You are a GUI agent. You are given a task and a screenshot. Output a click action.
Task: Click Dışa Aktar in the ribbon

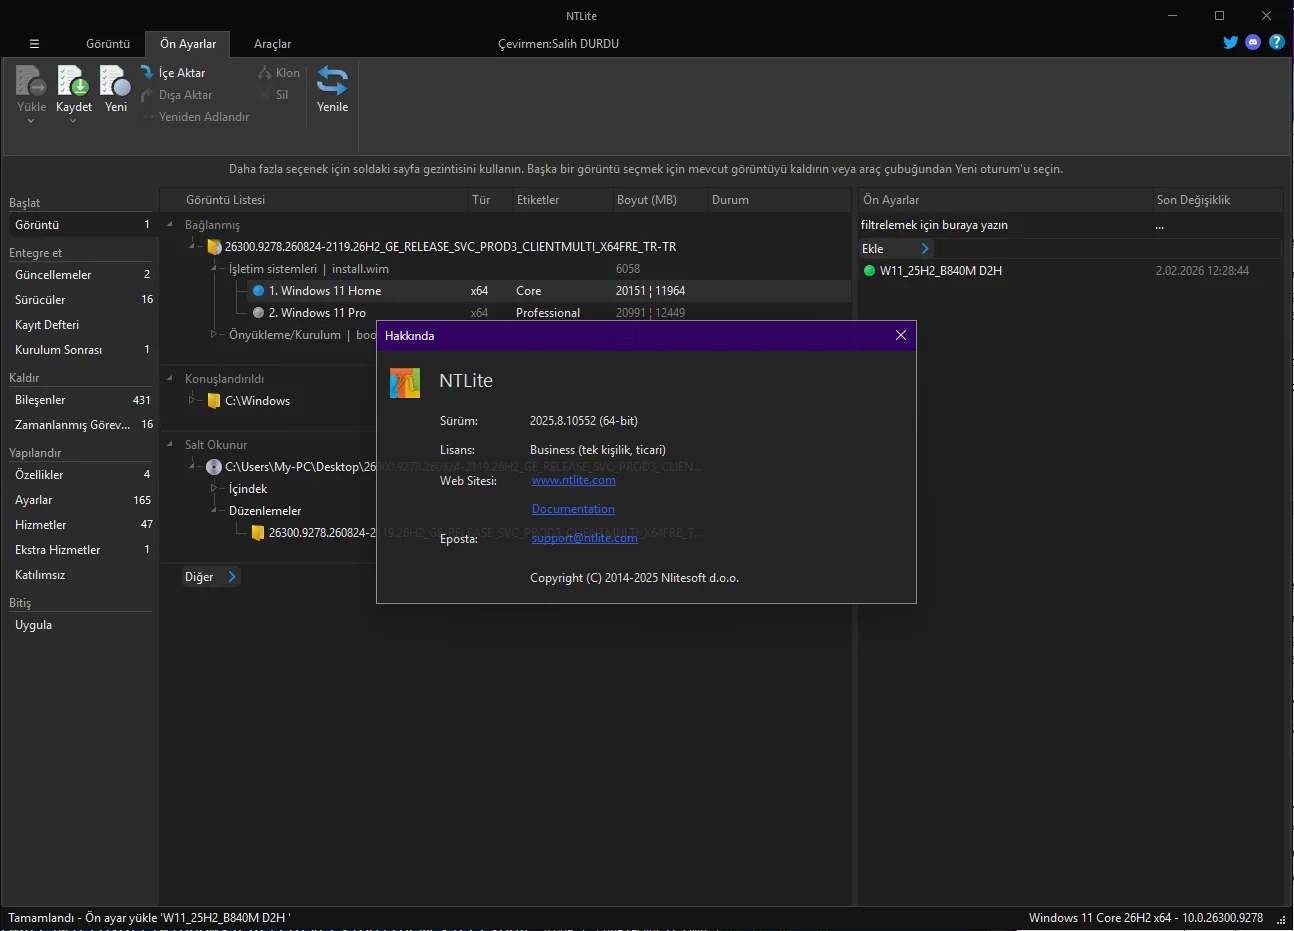pyautogui.click(x=177, y=95)
